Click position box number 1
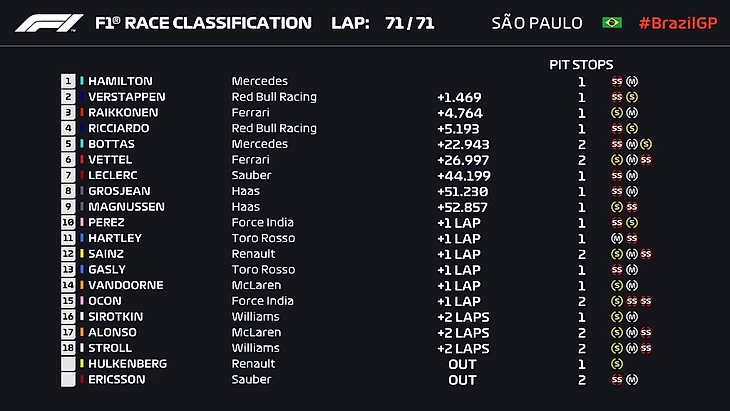This screenshot has height=411, width=730. pos(68,81)
